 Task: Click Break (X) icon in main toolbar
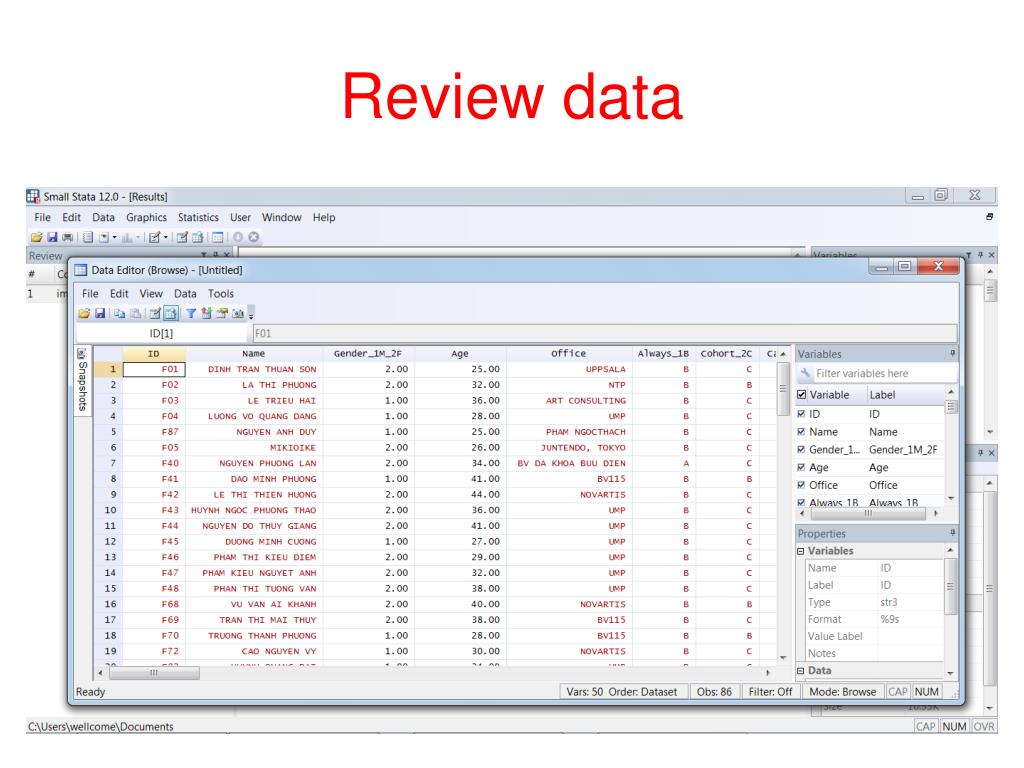coord(253,237)
